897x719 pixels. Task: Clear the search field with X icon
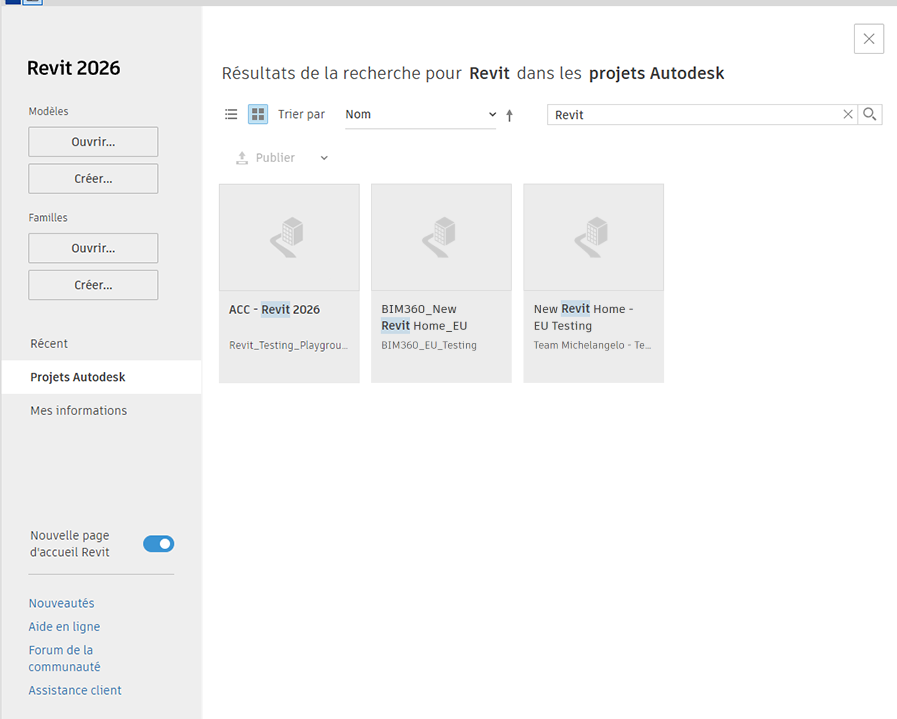848,115
